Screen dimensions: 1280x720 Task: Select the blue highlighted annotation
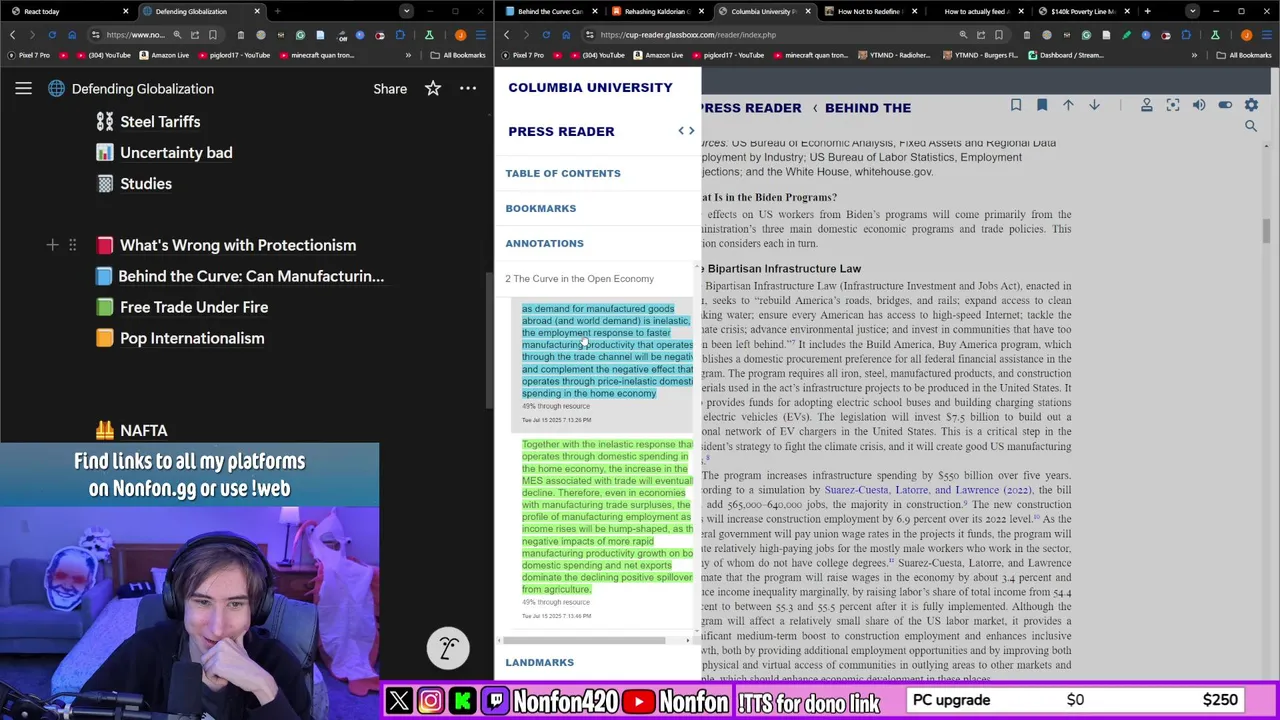pos(607,351)
